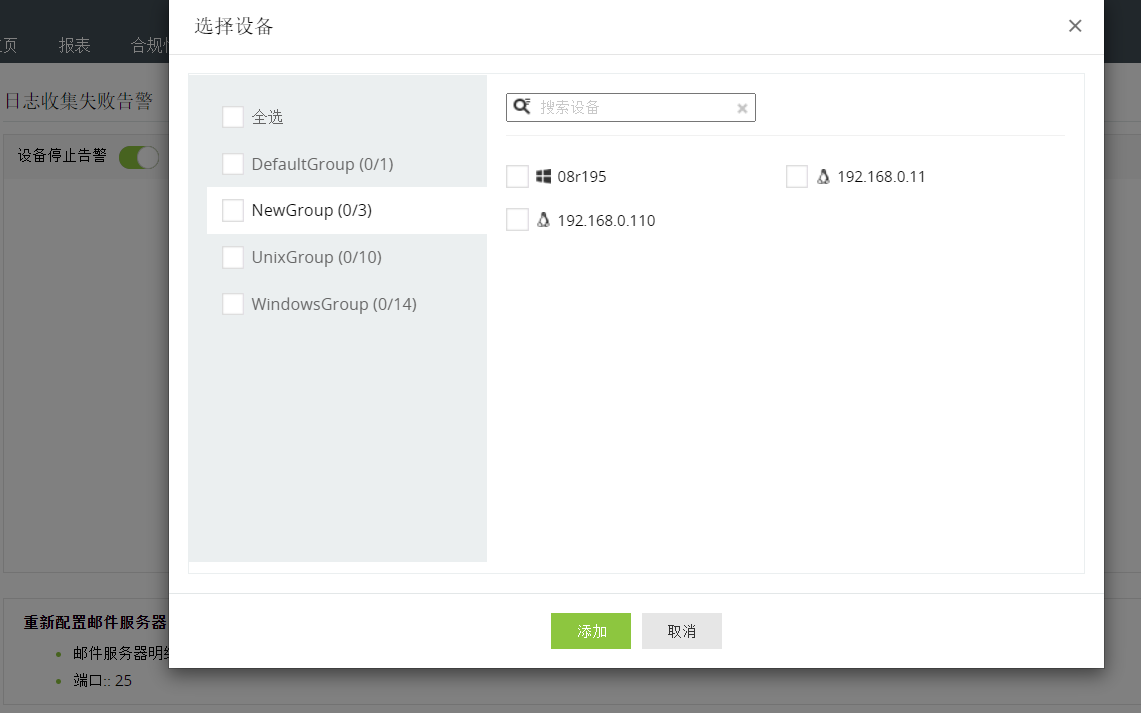Image resolution: width=1141 pixels, height=713 pixels.
Task: Click the 192.168.0.11 device name
Action: pyautogui.click(x=881, y=177)
